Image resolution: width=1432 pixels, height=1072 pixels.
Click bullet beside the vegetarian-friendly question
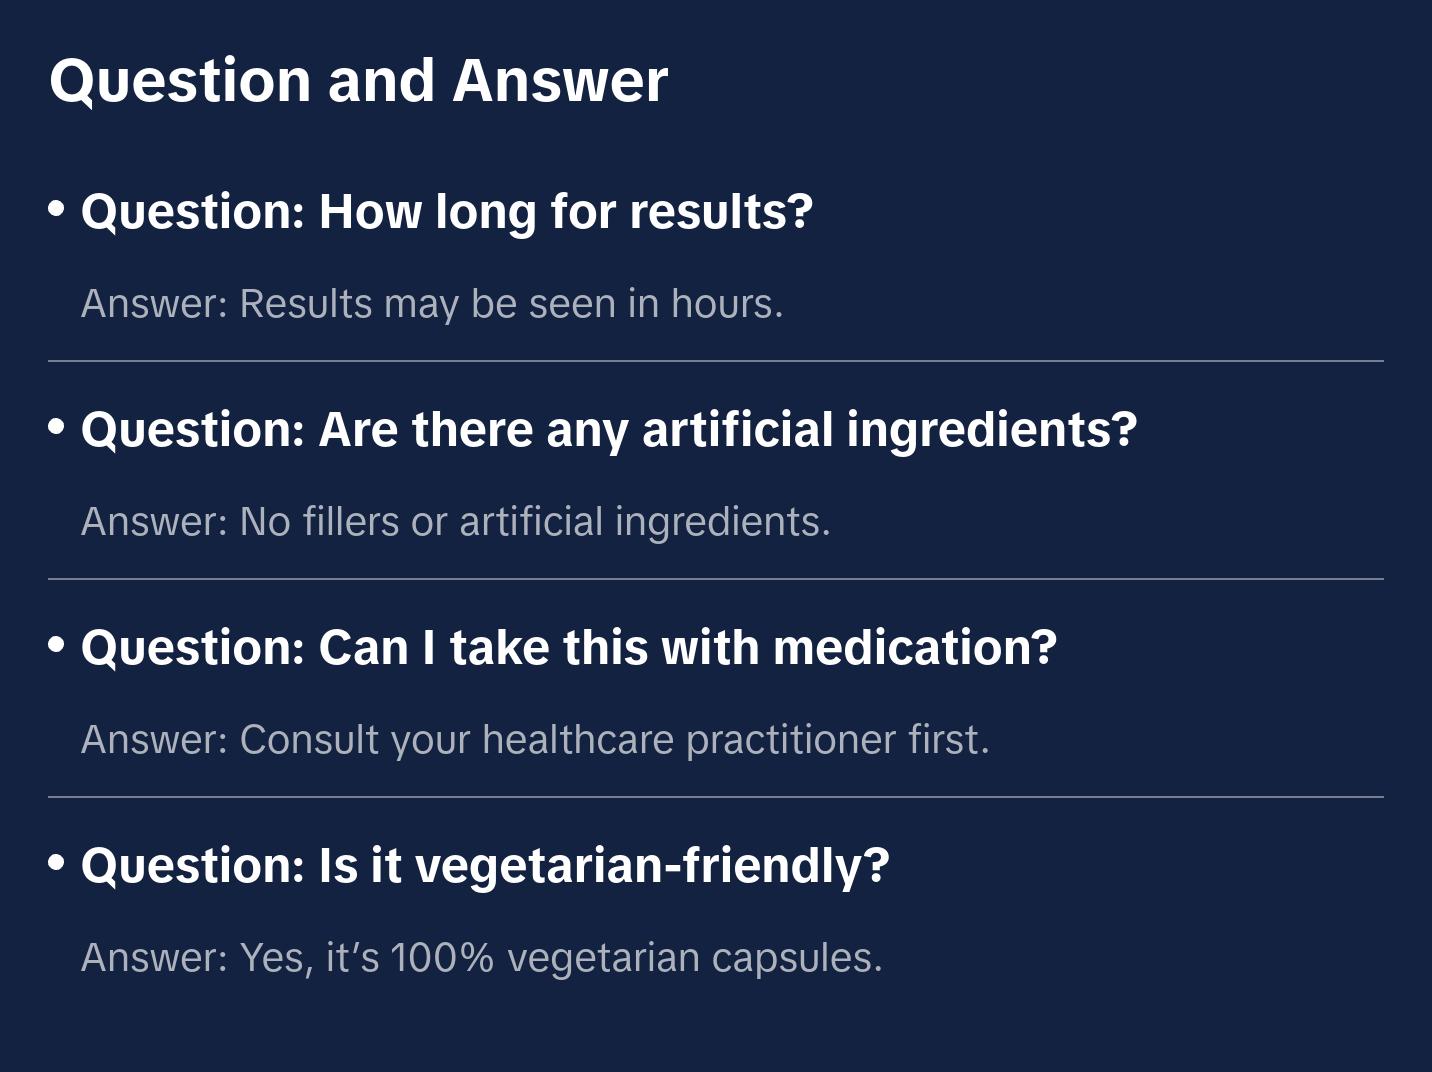[x=57, y=863]
